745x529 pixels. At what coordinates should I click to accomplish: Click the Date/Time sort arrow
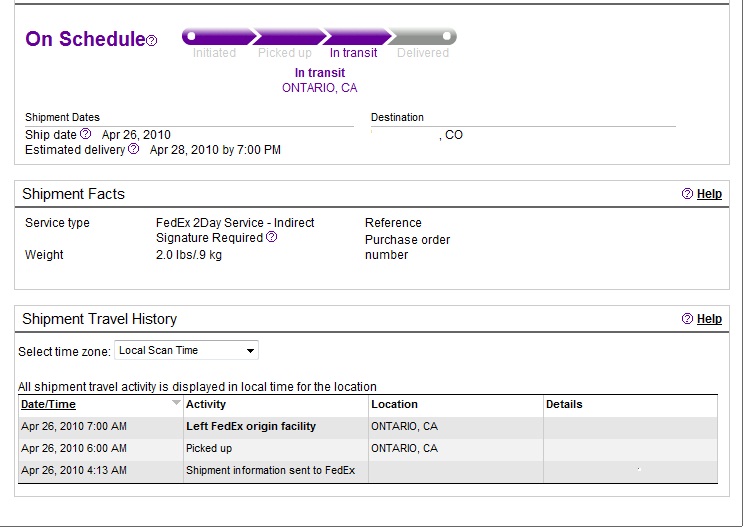click(x=177, y=404)
